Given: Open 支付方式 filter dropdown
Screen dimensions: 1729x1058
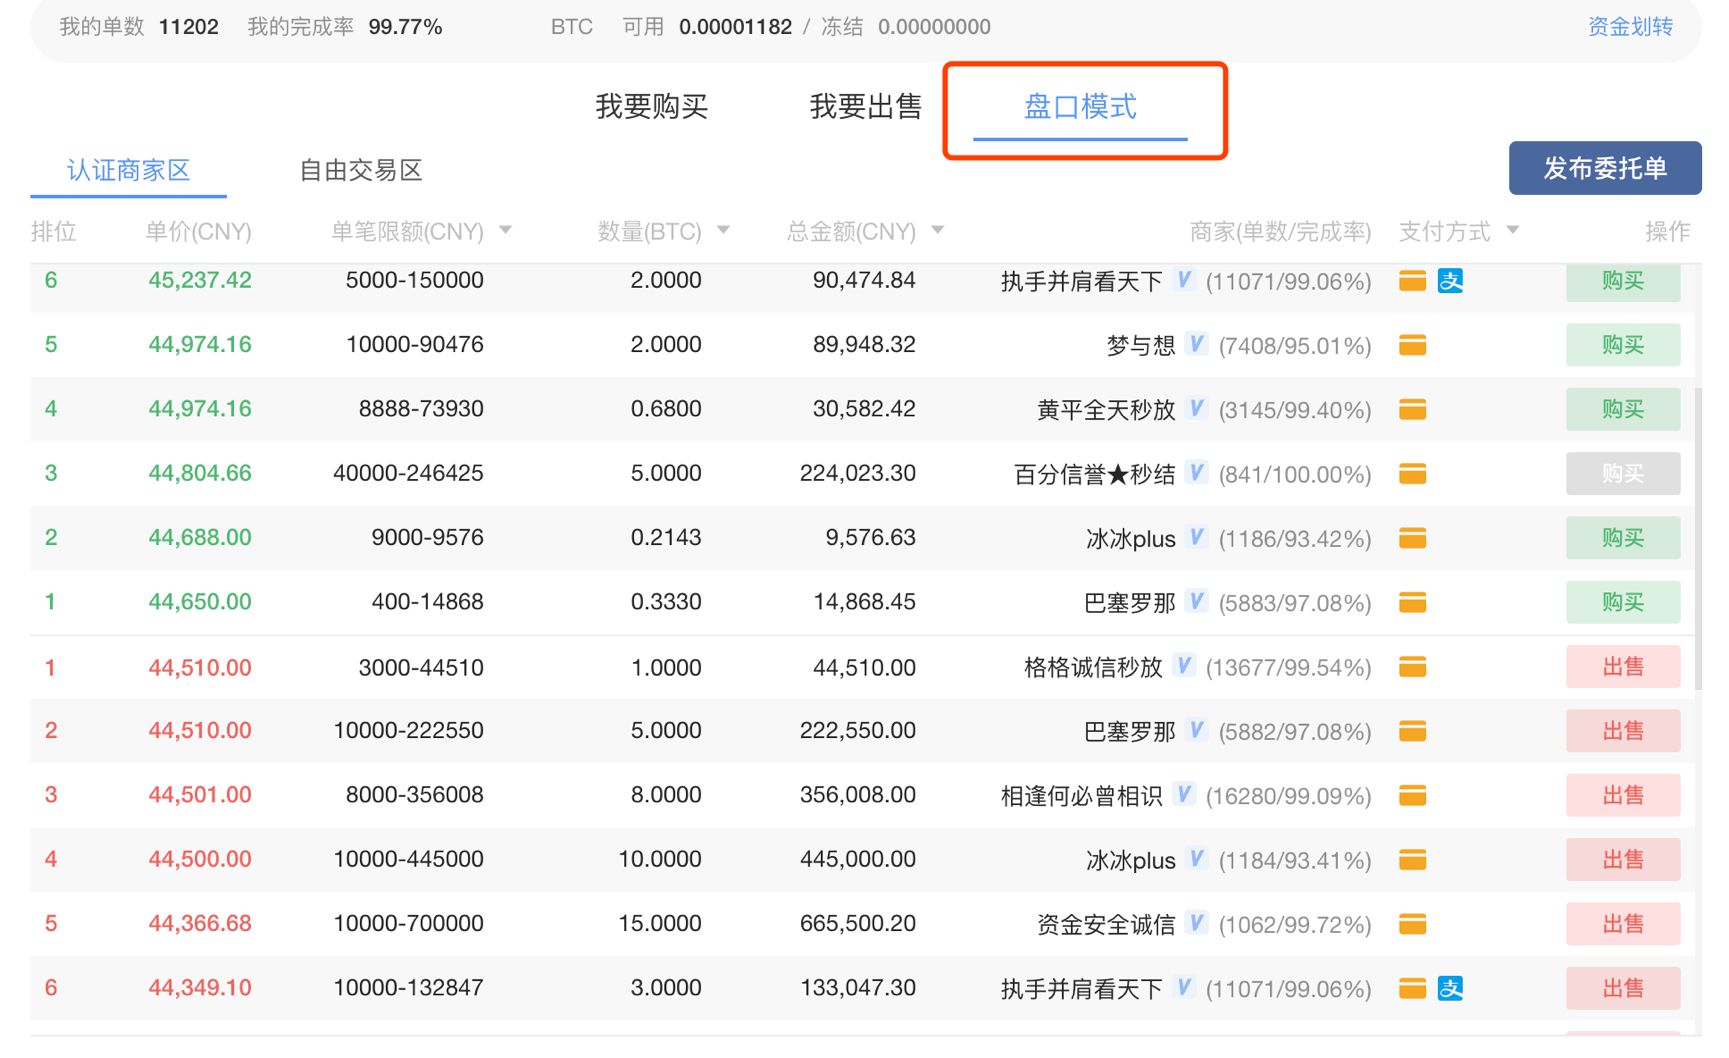Looking at the screenshot, I should point(1513,231).
